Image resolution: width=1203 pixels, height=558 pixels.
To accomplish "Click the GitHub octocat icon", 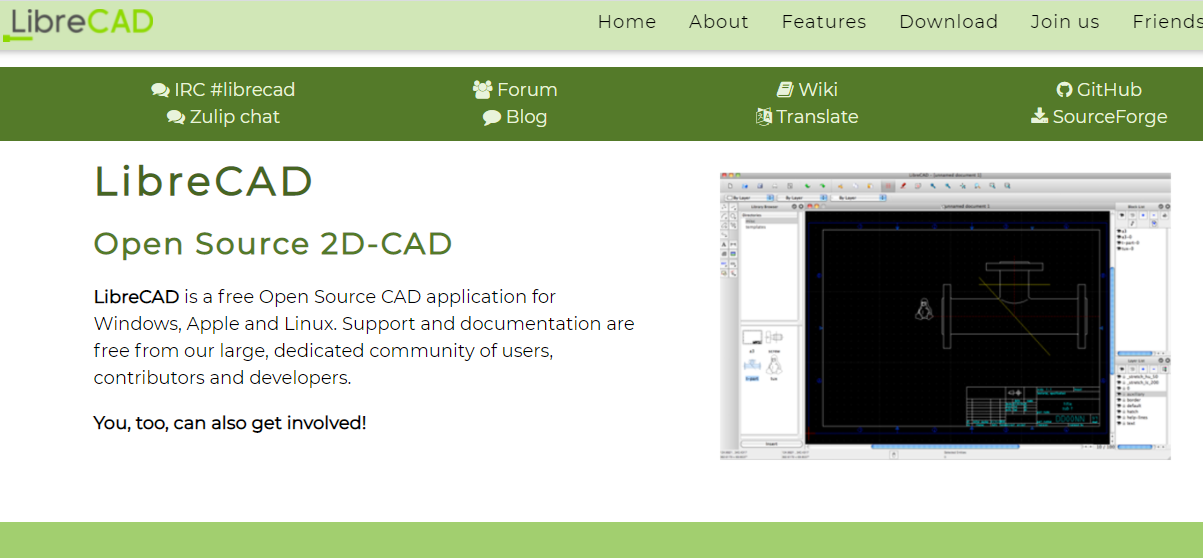I will click(x=1064, y=90).
